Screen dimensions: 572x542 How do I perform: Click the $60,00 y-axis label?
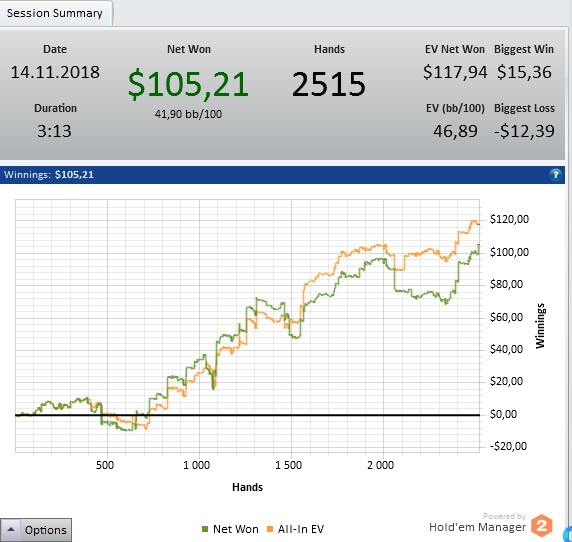pyautogui.click(x=506, y=317)
